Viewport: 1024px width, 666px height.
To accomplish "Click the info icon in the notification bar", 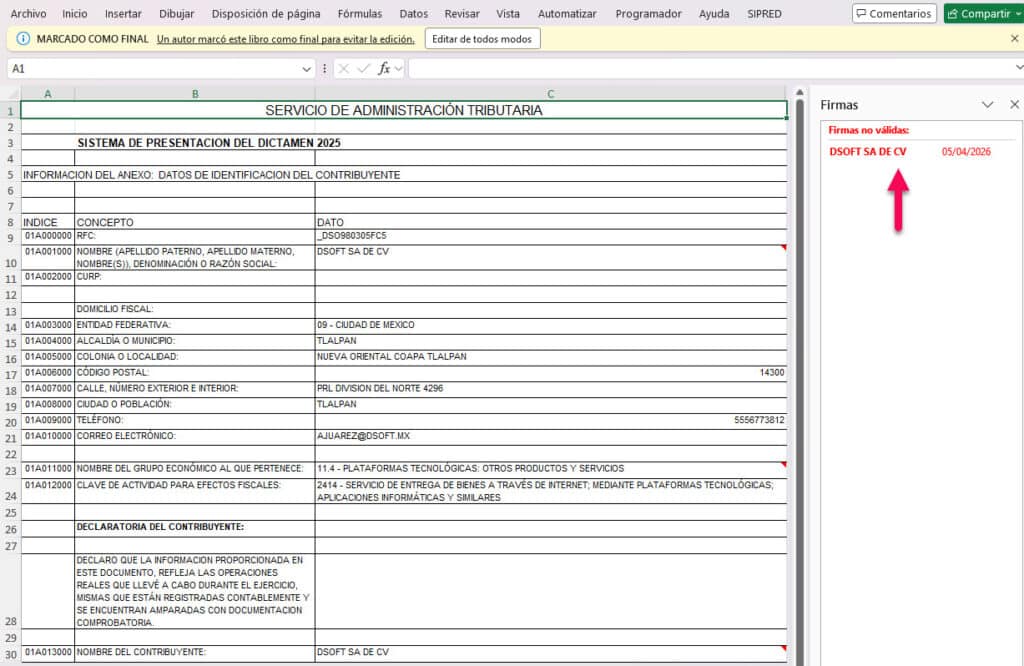I will point(23,39).
